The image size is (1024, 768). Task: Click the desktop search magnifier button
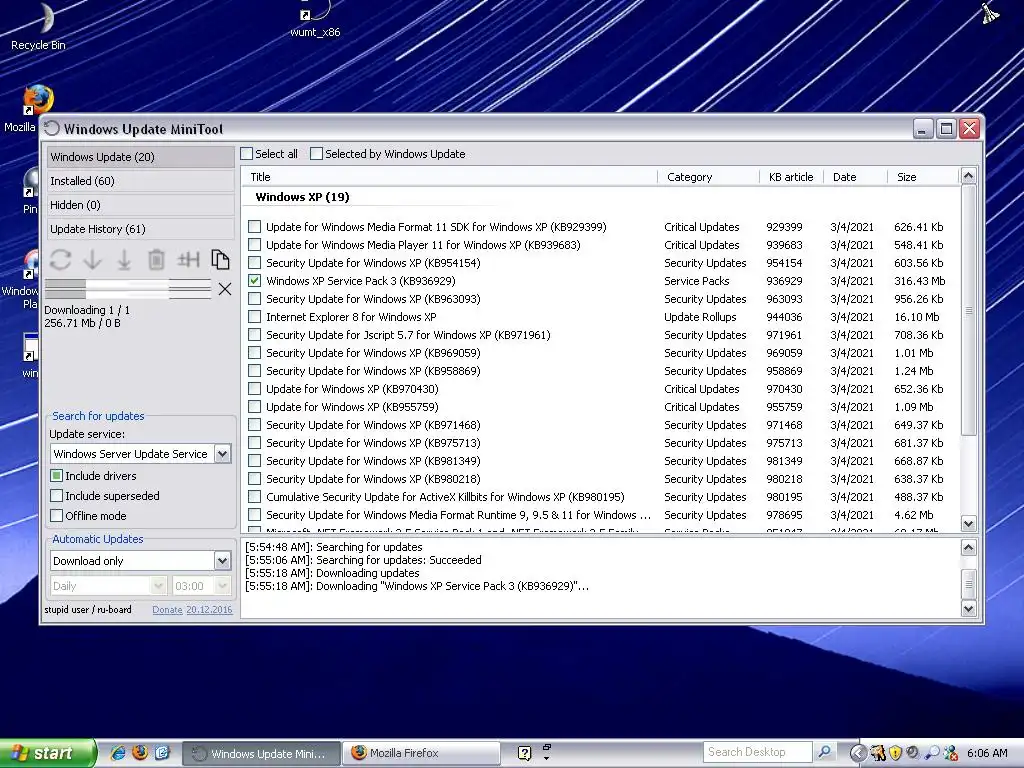(x=824, y=752)
